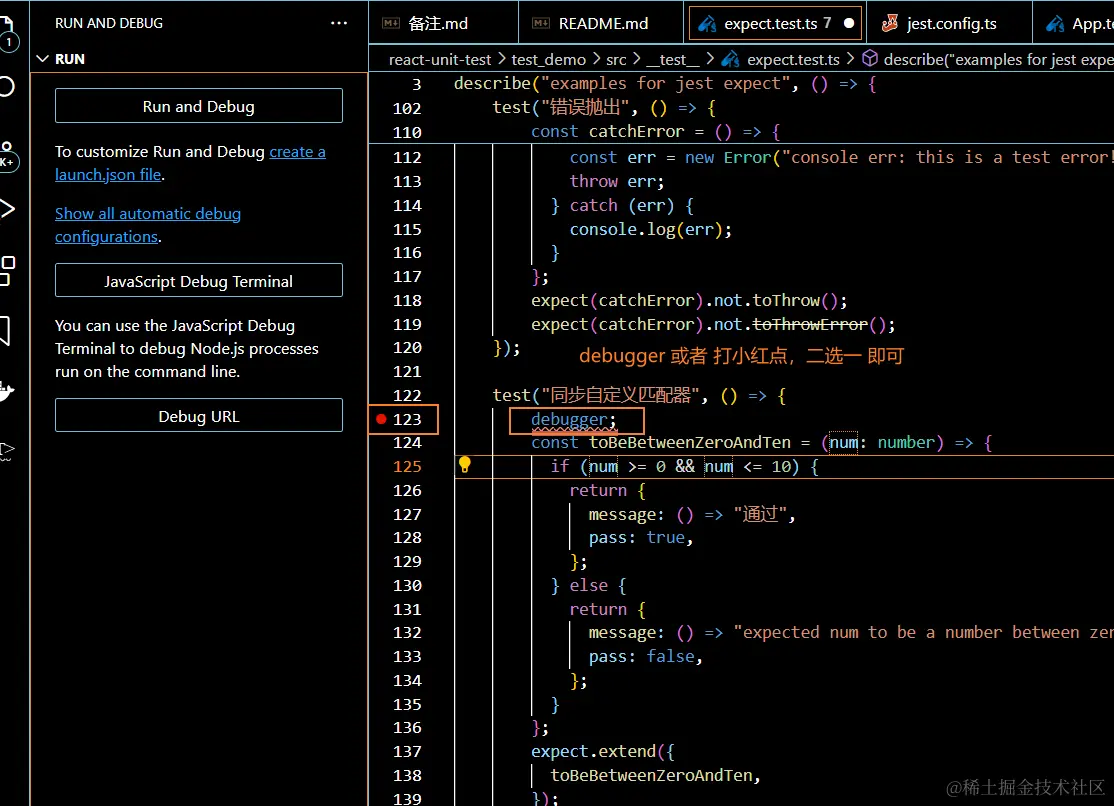Open Show all automatic debug configurations link
Viewport: 1114px width, 806px height.
pos(148,225)
